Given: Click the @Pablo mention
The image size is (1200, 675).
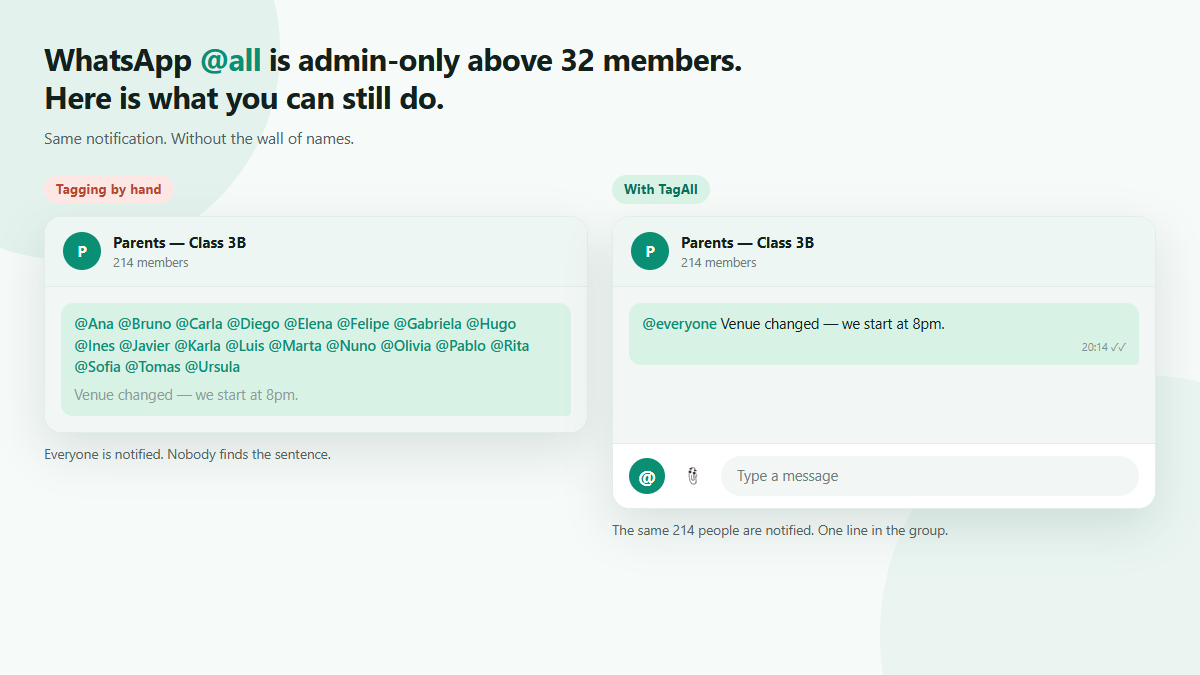Looking at the screenshot, I should point(460,346).
